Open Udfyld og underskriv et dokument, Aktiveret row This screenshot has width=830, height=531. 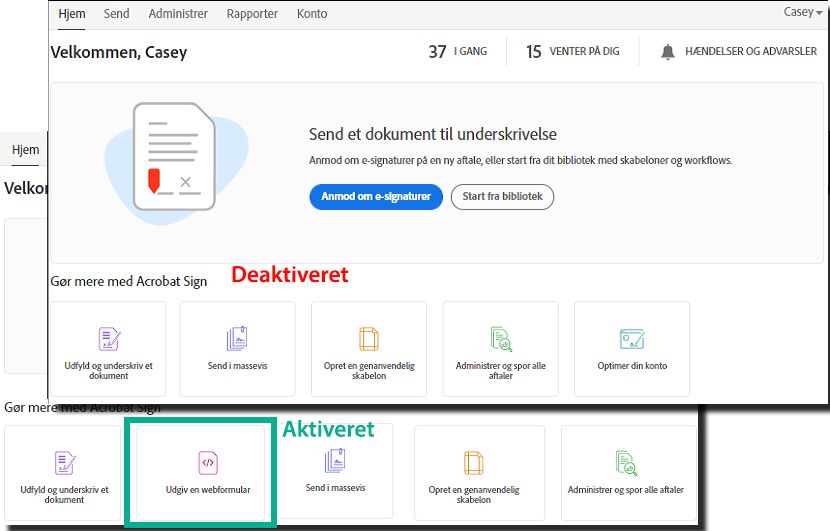click(65, 494)
